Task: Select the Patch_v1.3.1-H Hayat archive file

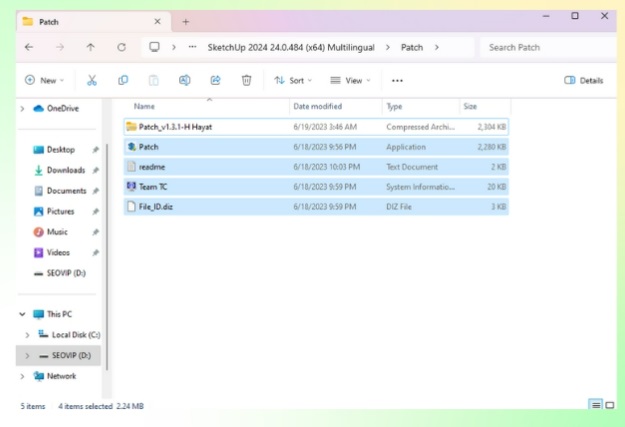Action: (175, 126)
